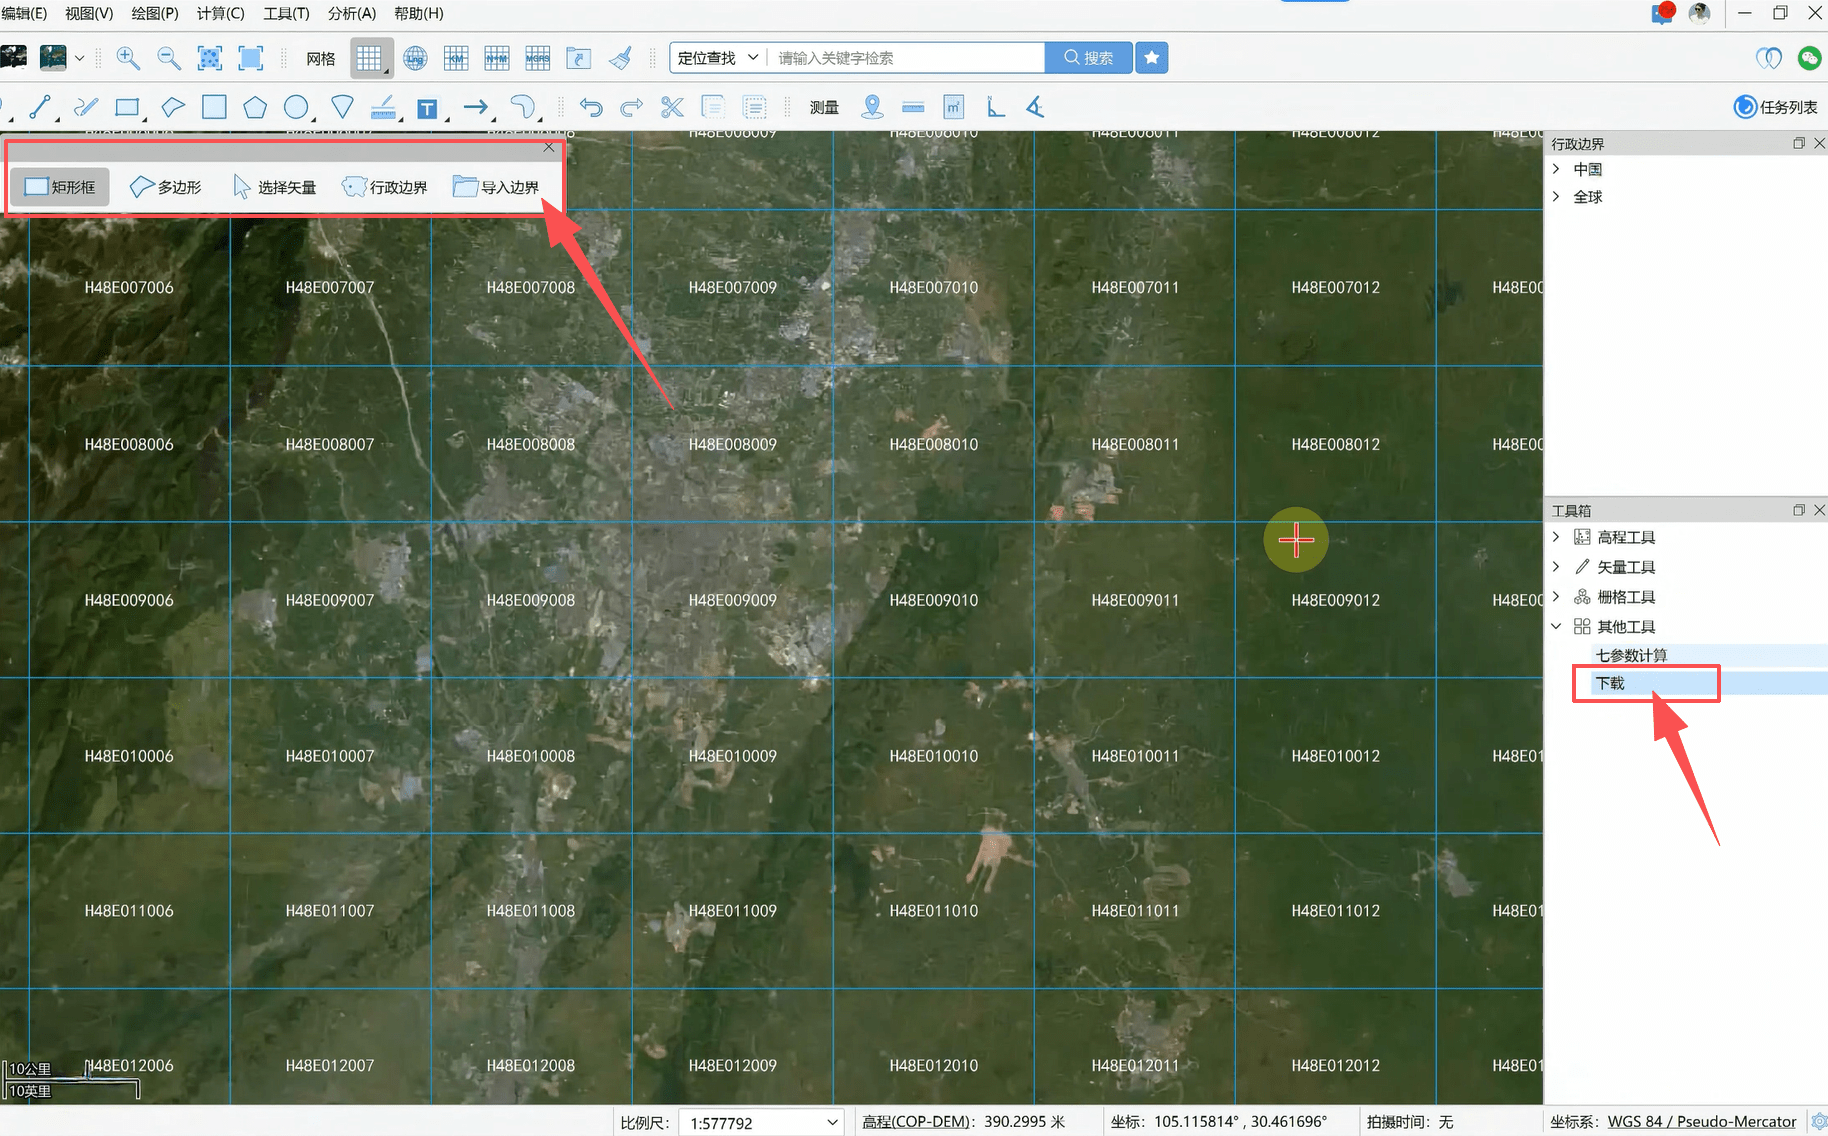Select the filled square drawing tool
The image size is (1828, 1136).
pos(214,107)
